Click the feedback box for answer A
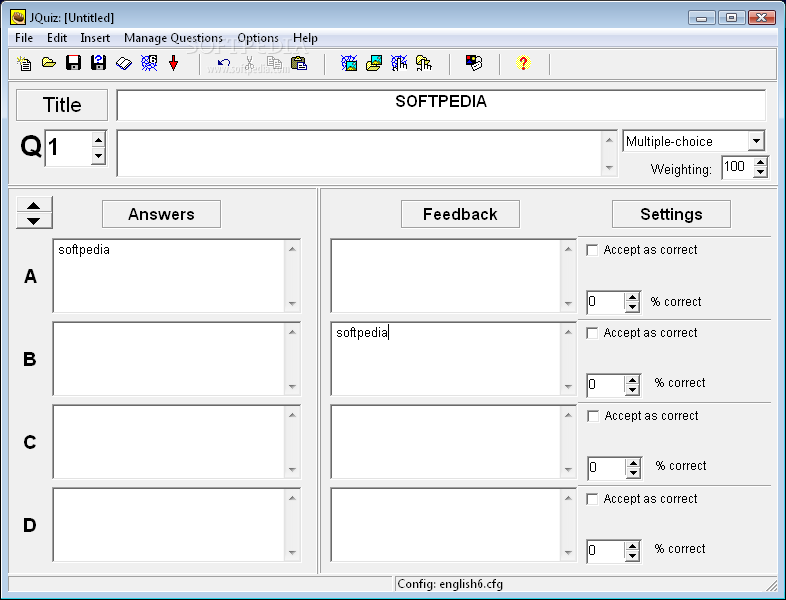This screenshot has height=600, width=786. coord(446,276)
